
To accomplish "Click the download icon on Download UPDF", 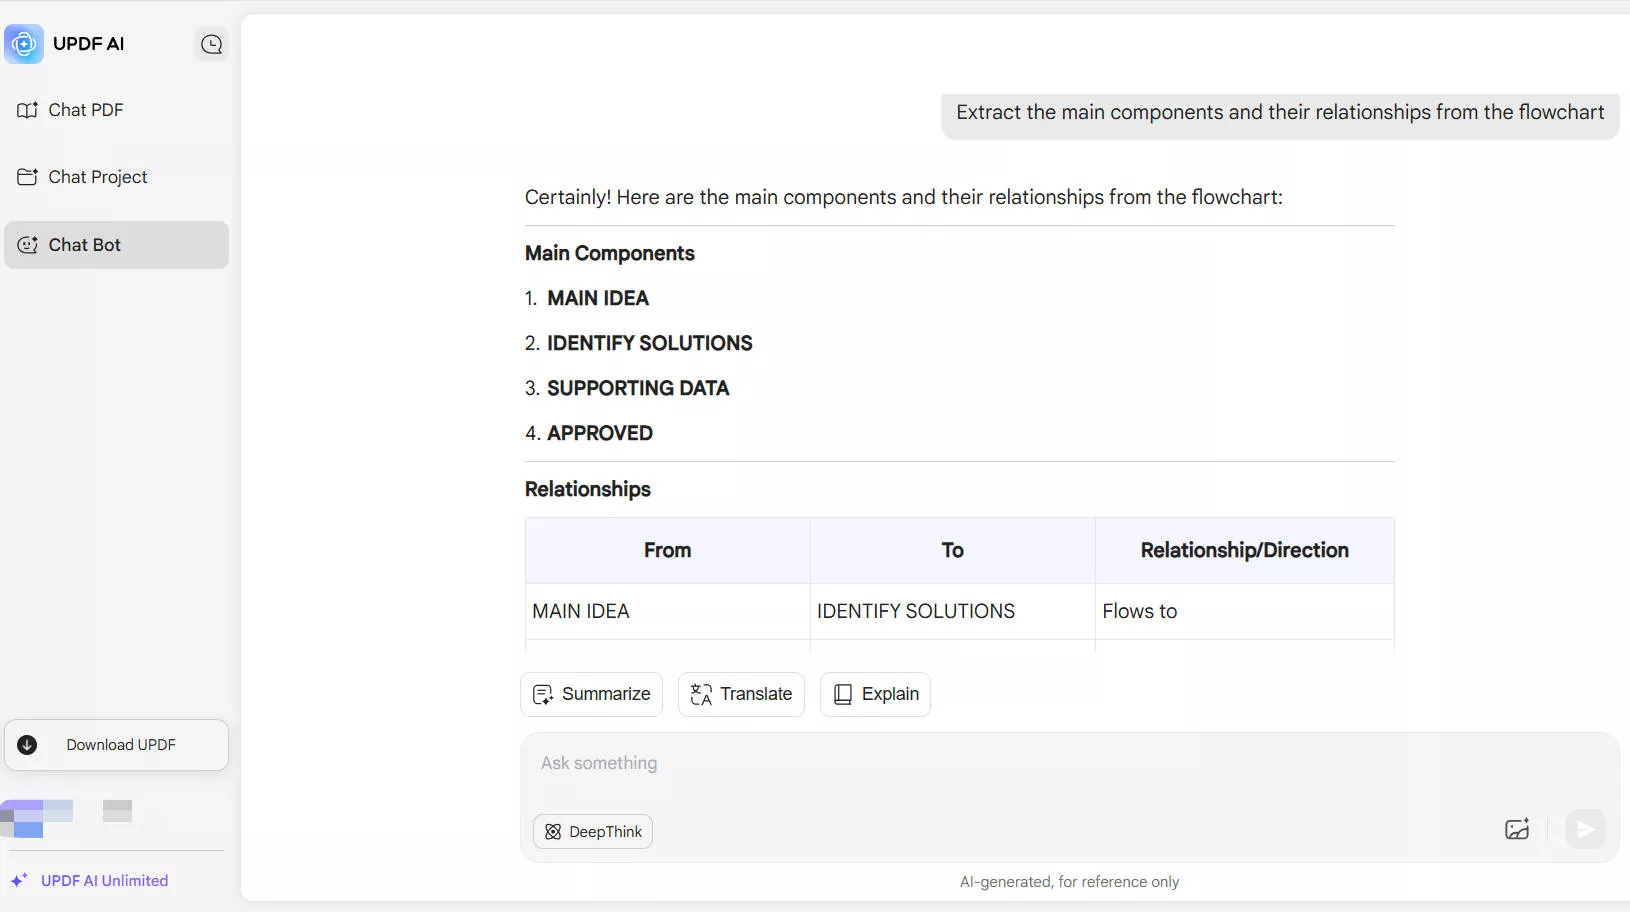I will pyautogui.click(x=27, y=745).
